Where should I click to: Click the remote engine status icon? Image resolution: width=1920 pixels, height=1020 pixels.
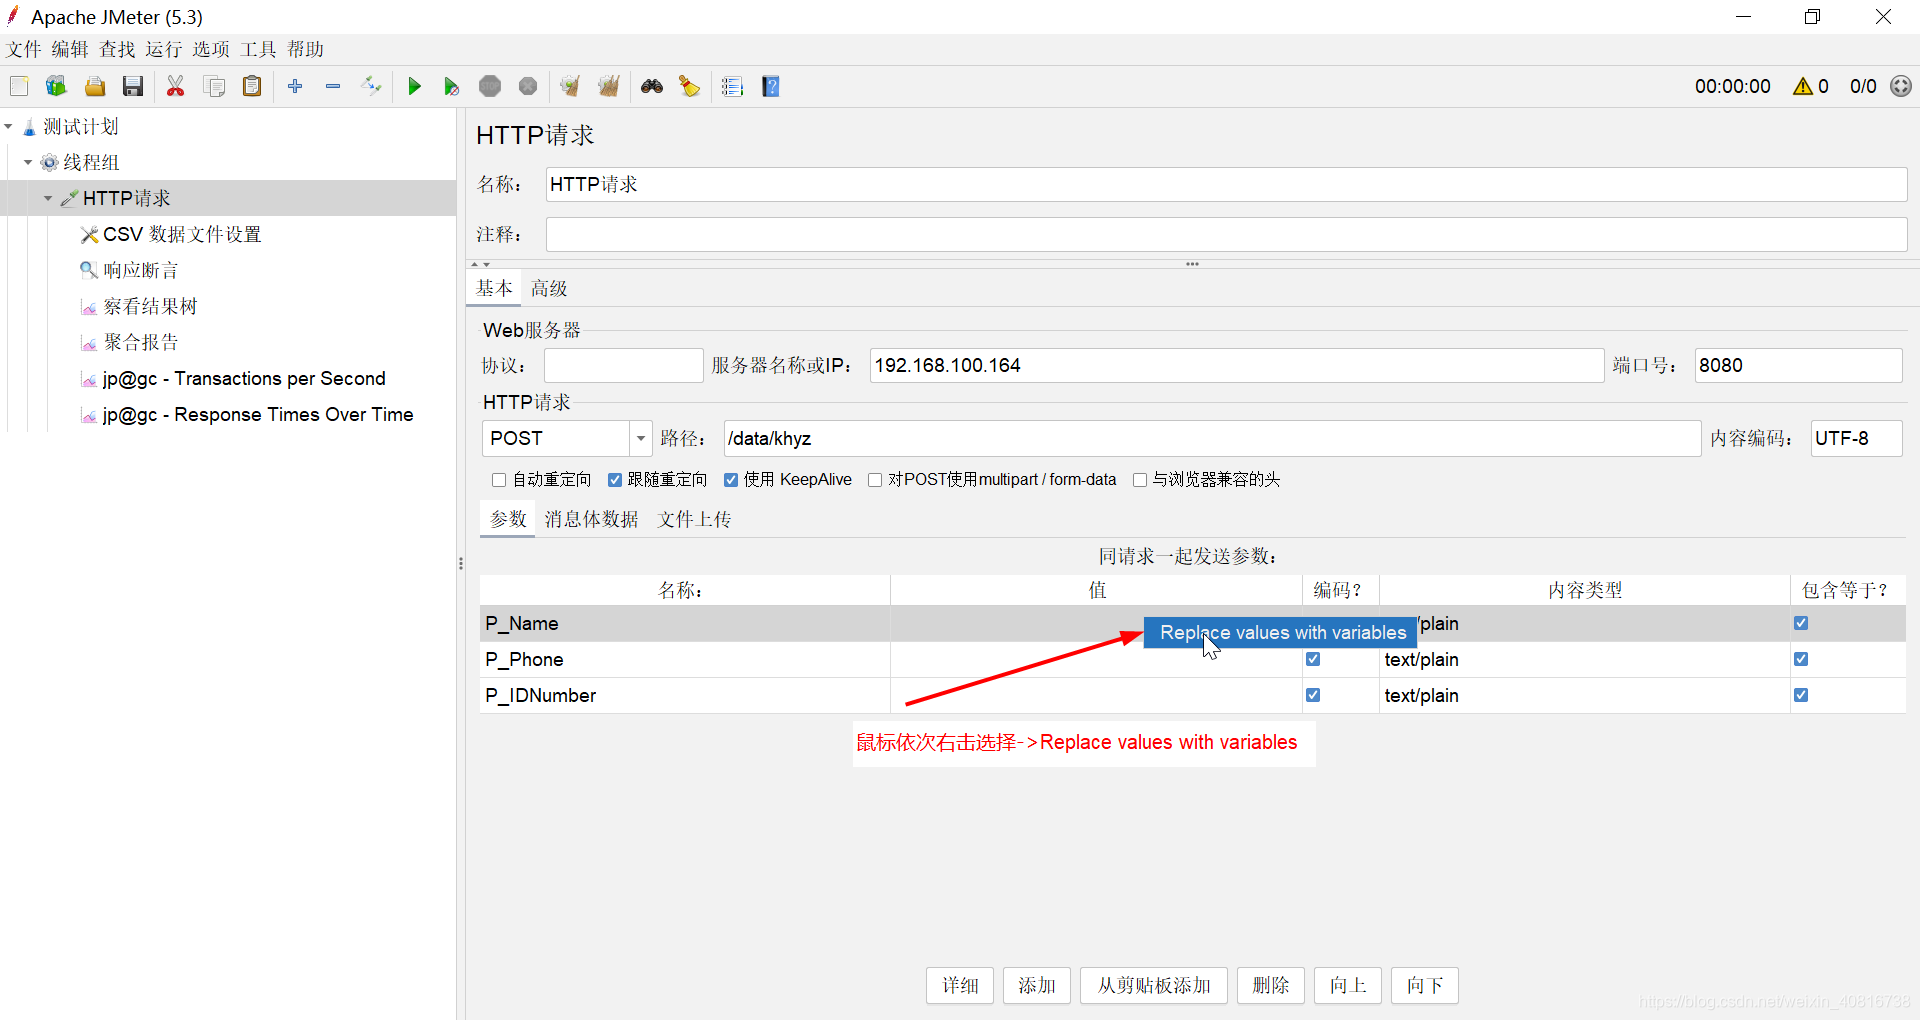(1901, 86)
